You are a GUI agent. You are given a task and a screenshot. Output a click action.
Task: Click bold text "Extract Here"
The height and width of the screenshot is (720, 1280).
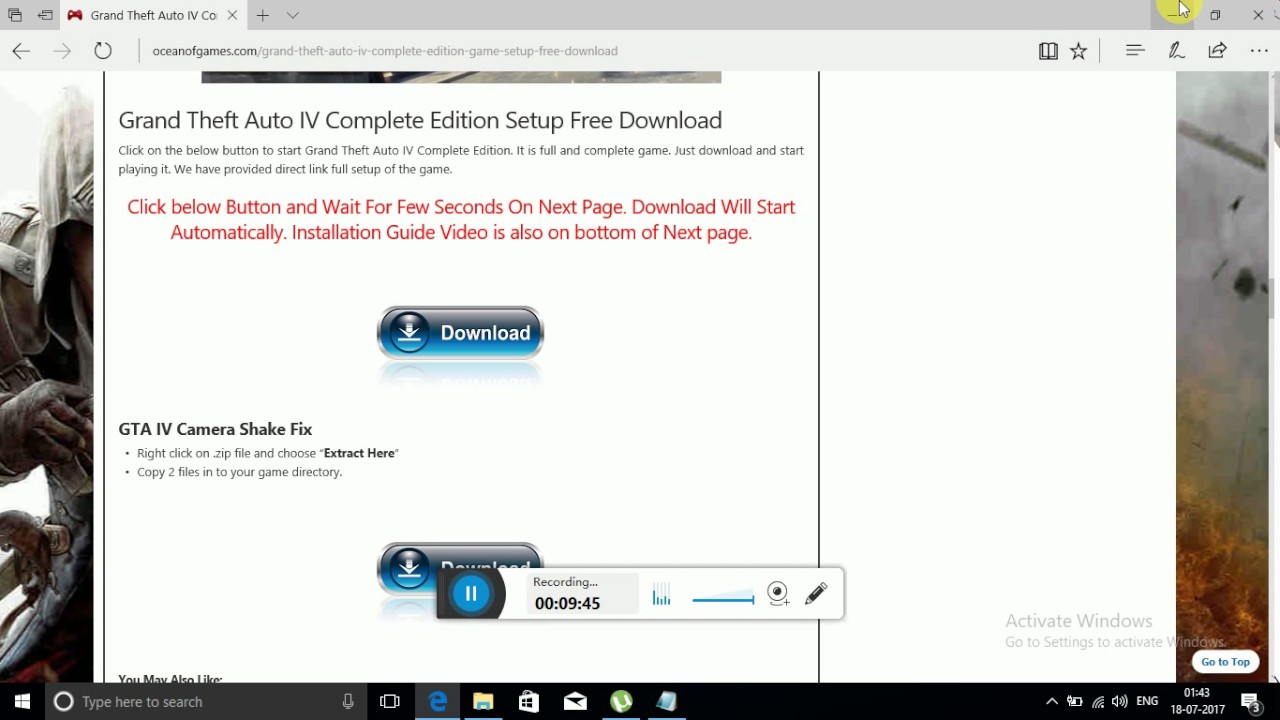pyautogui.click(x=359, y=453)
